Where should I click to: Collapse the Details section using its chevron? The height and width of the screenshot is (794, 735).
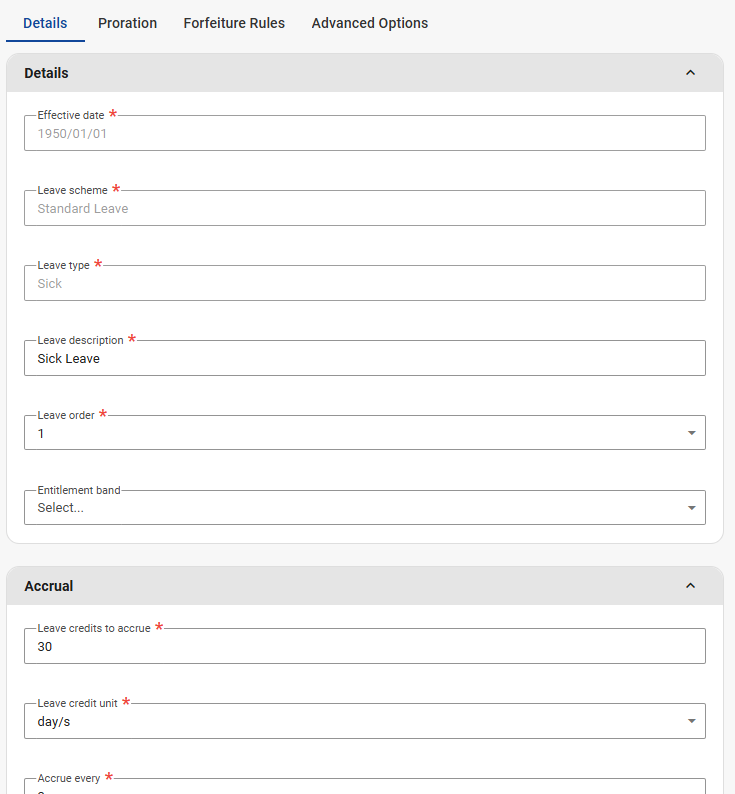pyautogui.click(x=690, y=73)
